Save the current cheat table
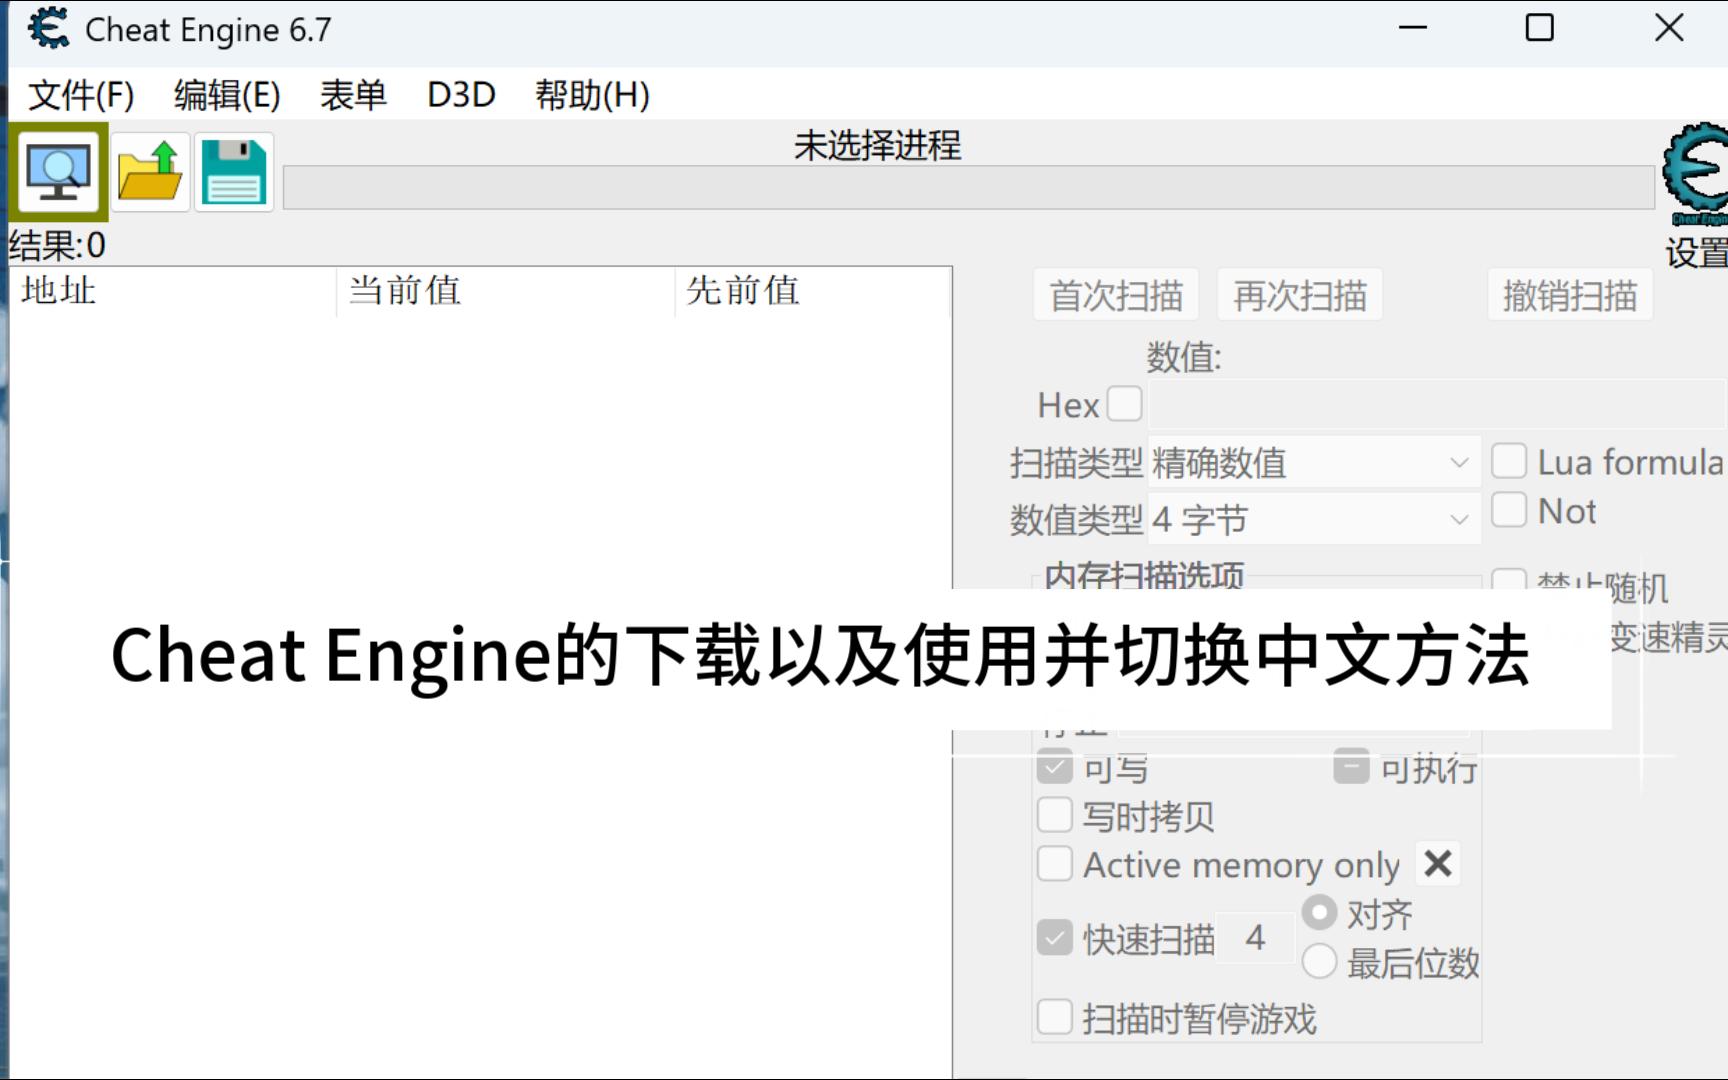 coord(233,171)
